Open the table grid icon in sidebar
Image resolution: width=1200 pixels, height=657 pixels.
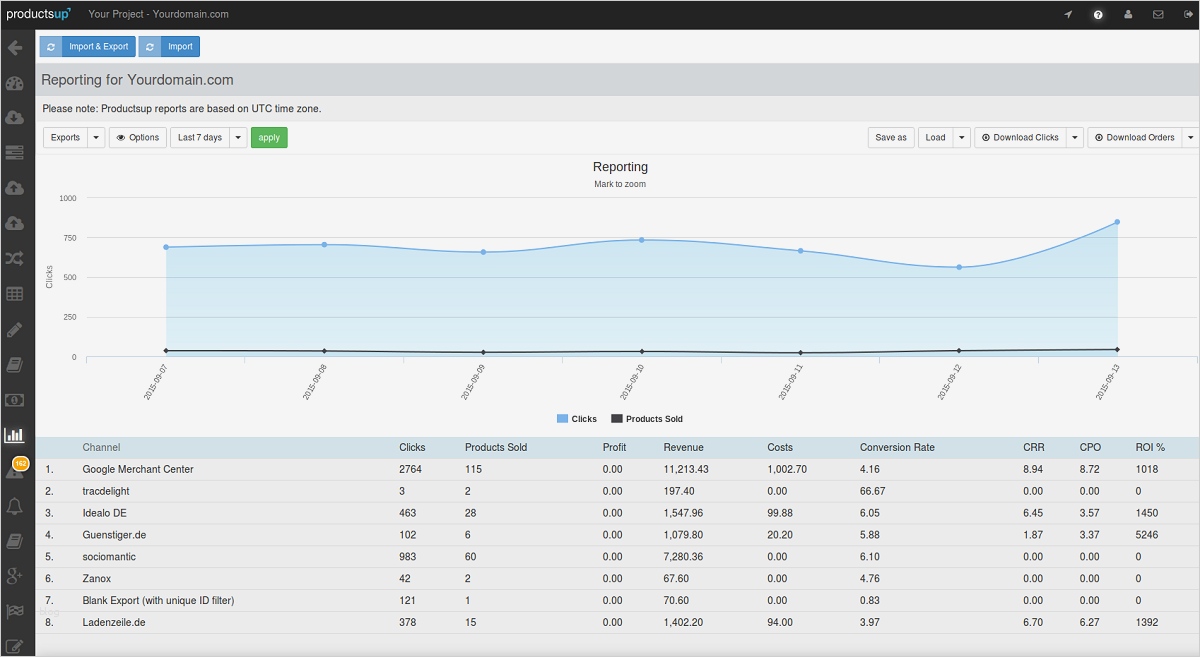[14, 294]
